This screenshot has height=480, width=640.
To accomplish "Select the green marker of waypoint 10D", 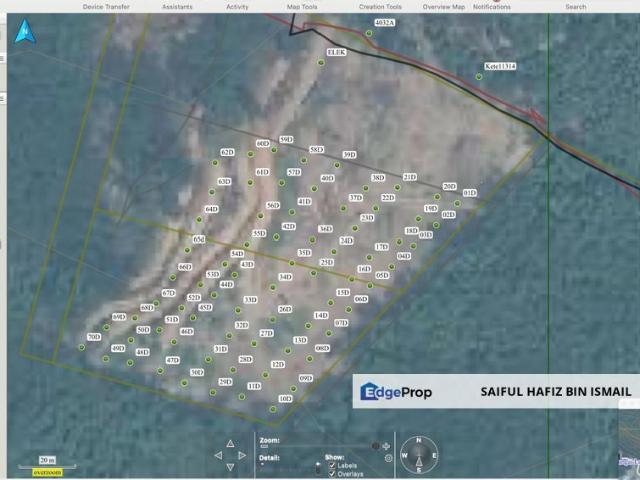I will tap(273, 409).
